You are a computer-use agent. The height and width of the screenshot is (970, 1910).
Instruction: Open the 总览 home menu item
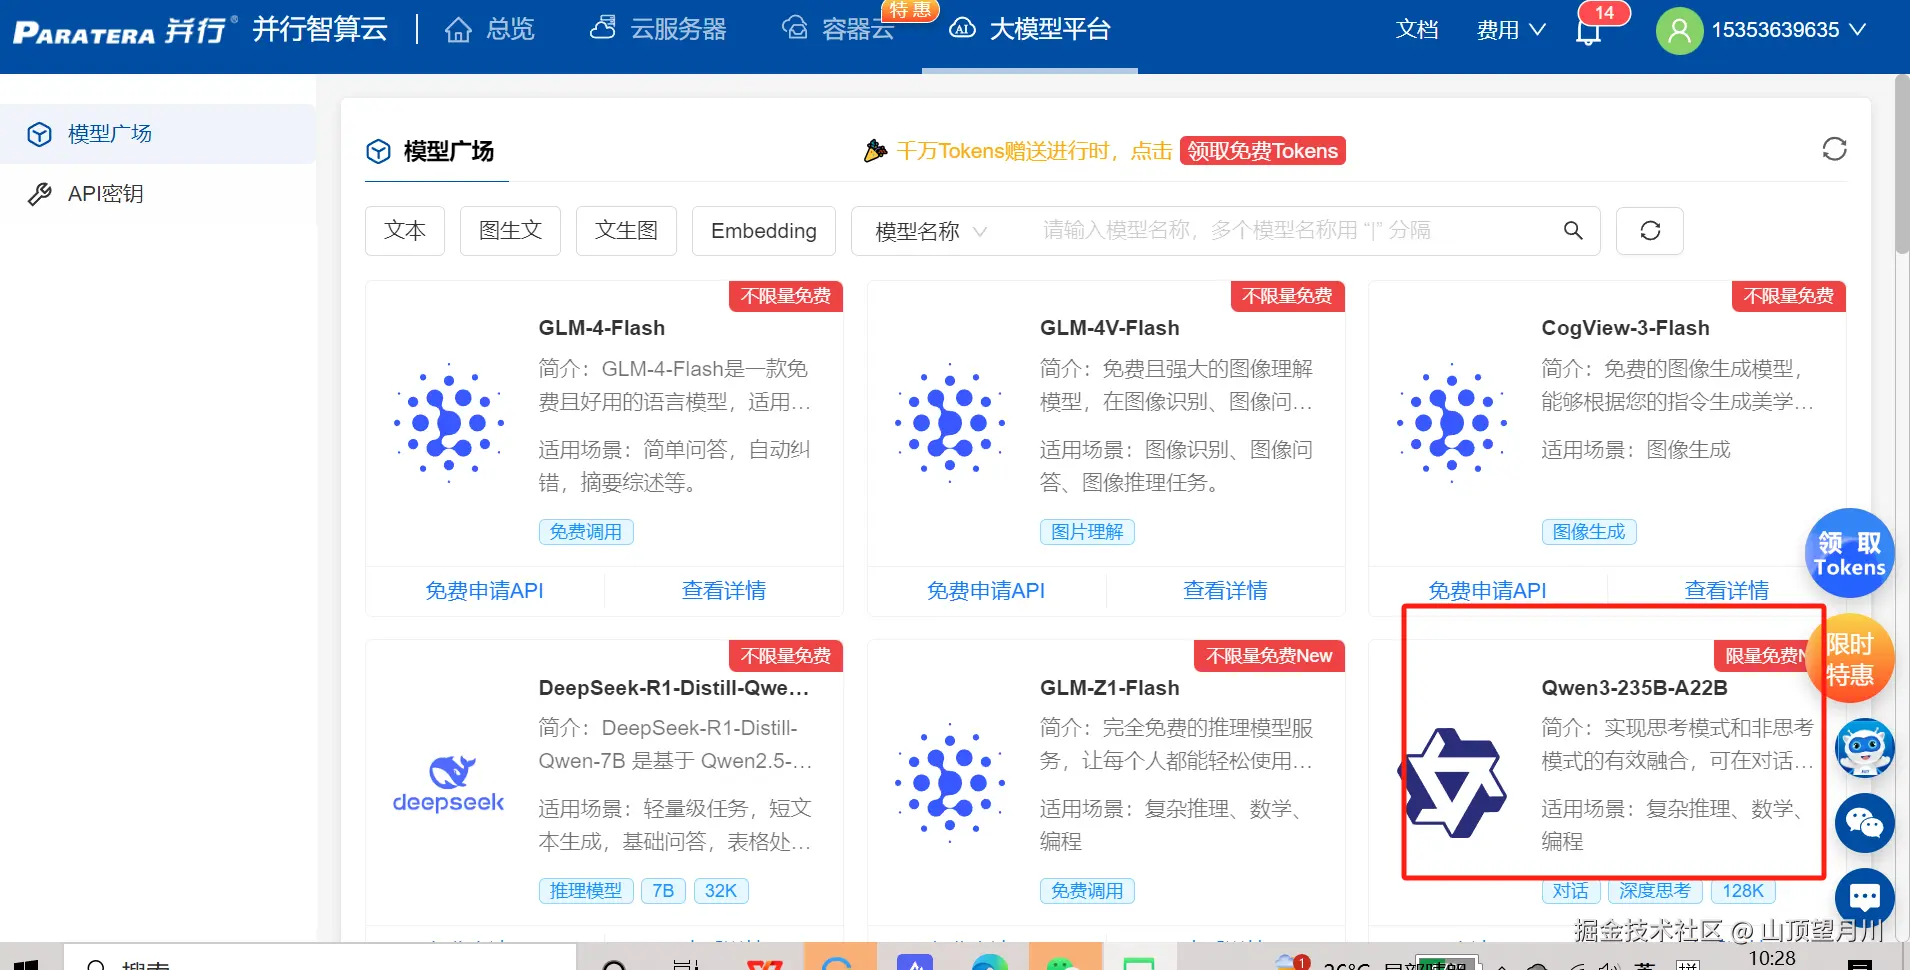(490, 30)
